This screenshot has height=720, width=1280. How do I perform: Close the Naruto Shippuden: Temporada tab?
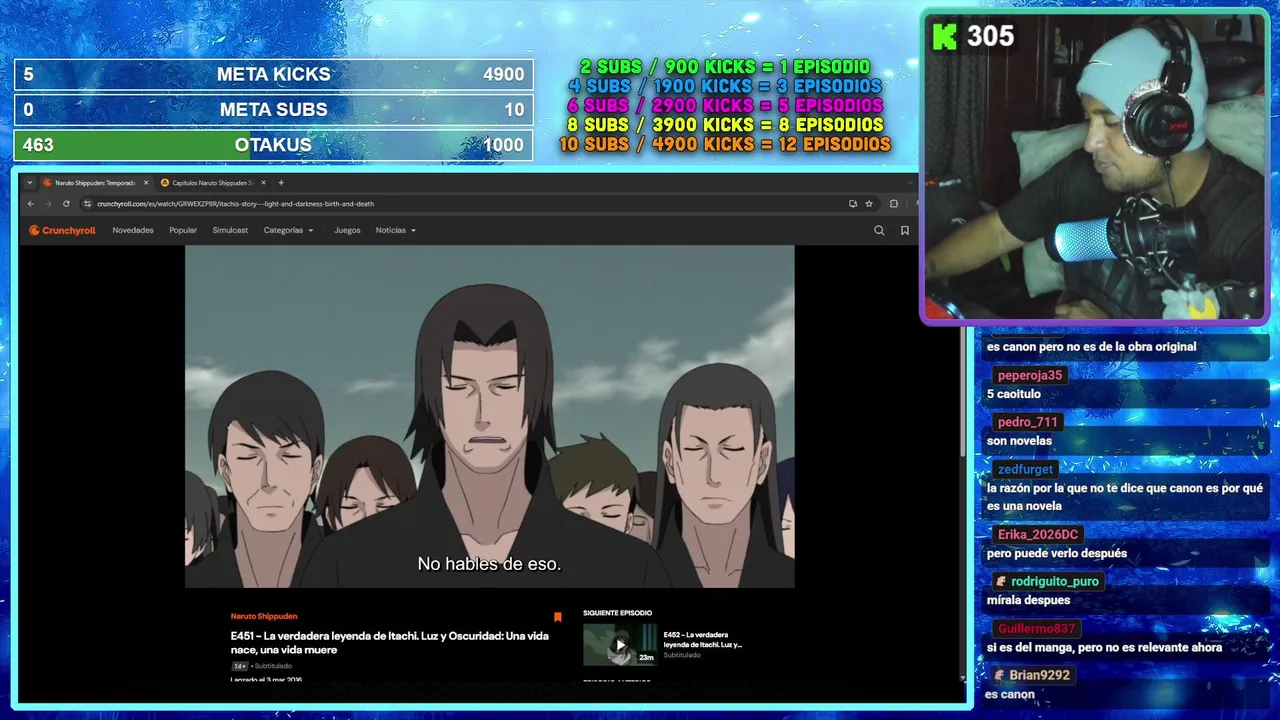(x=146, y=183)
